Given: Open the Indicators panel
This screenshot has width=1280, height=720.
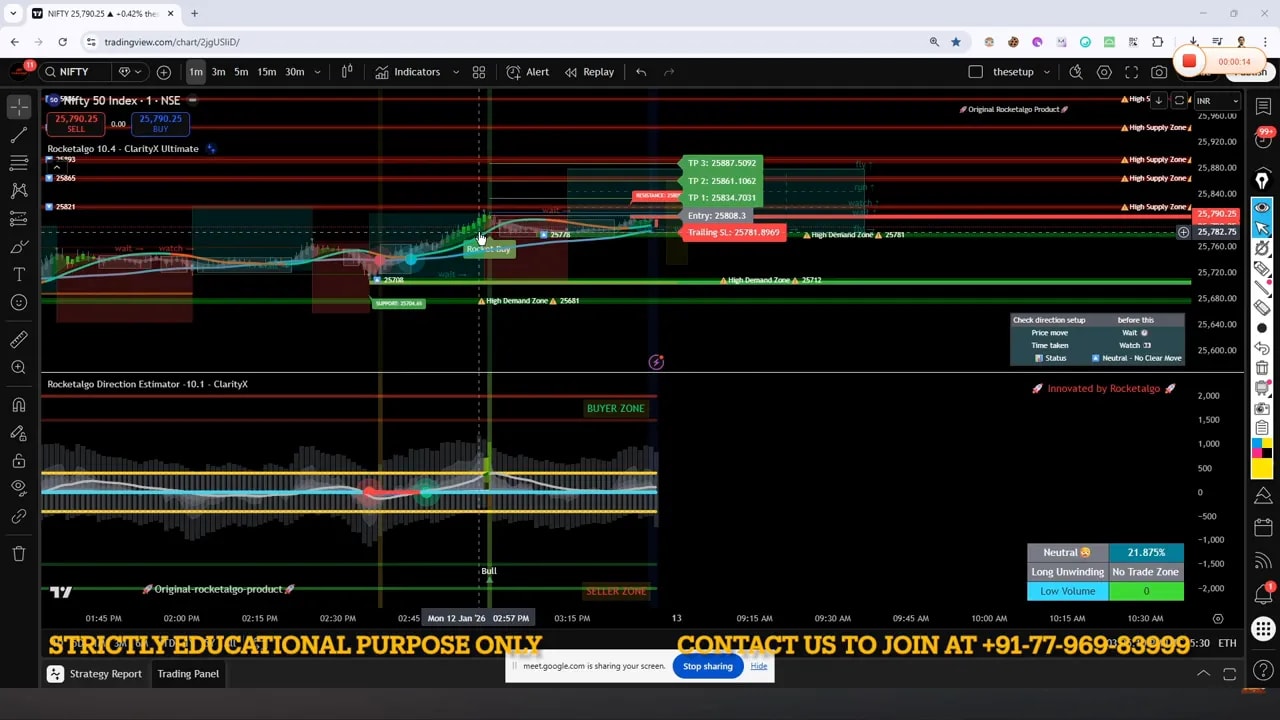Looking at the screenshot, I should 407,72.
